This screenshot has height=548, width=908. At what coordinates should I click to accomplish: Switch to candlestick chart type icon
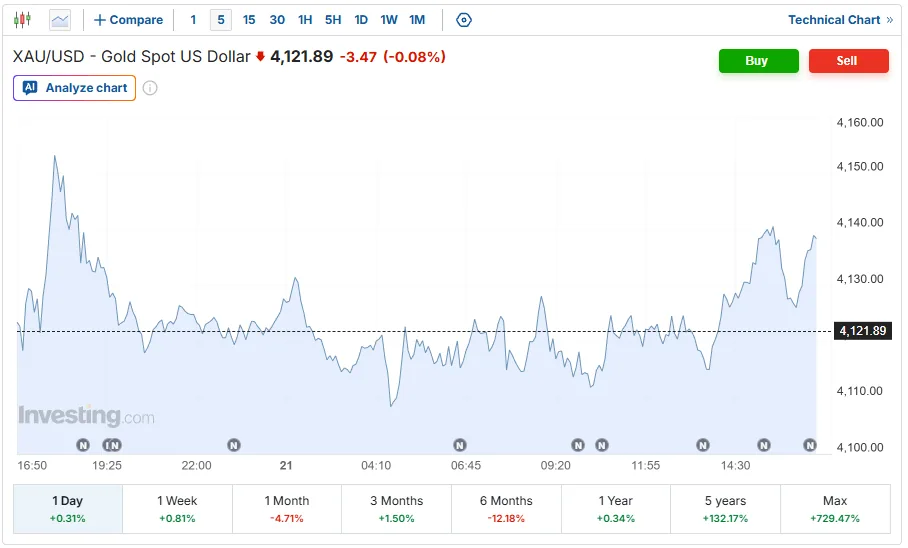23,20
